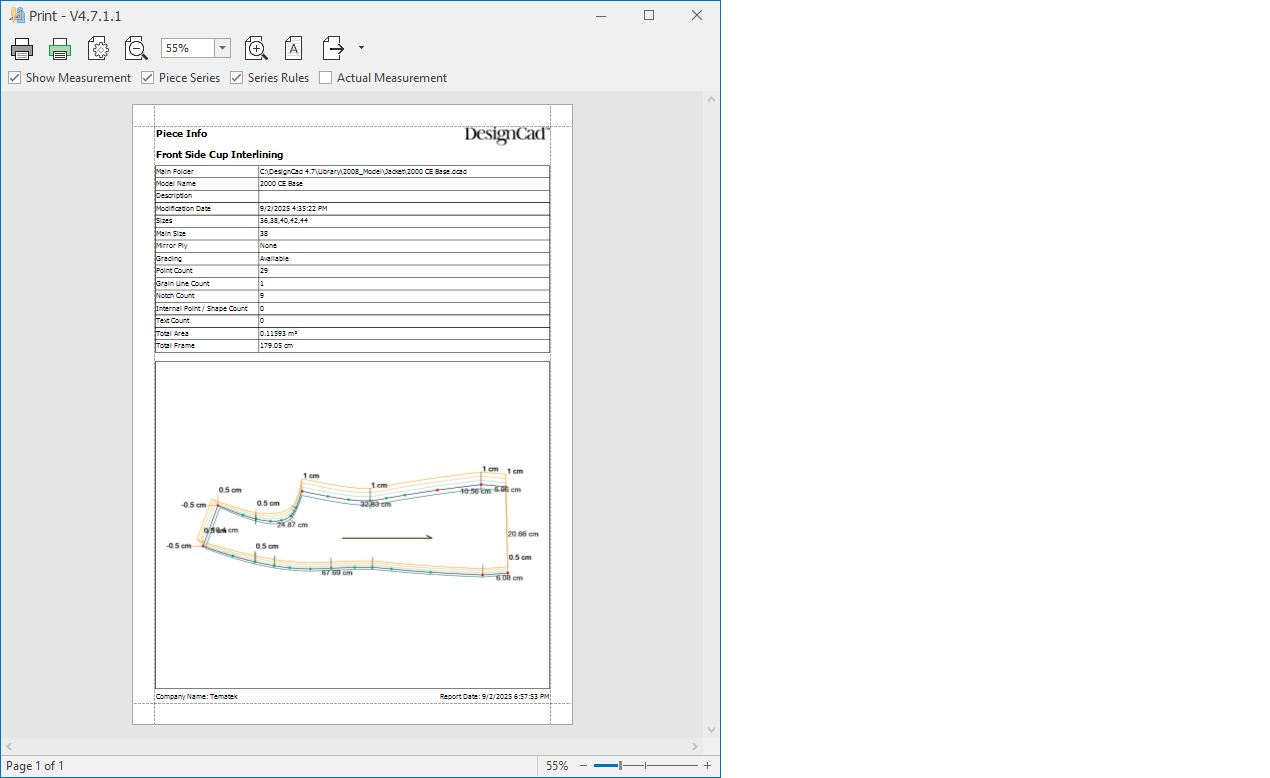
Task: Click the plus button beside zoom slider
Action: coord(707,766)
